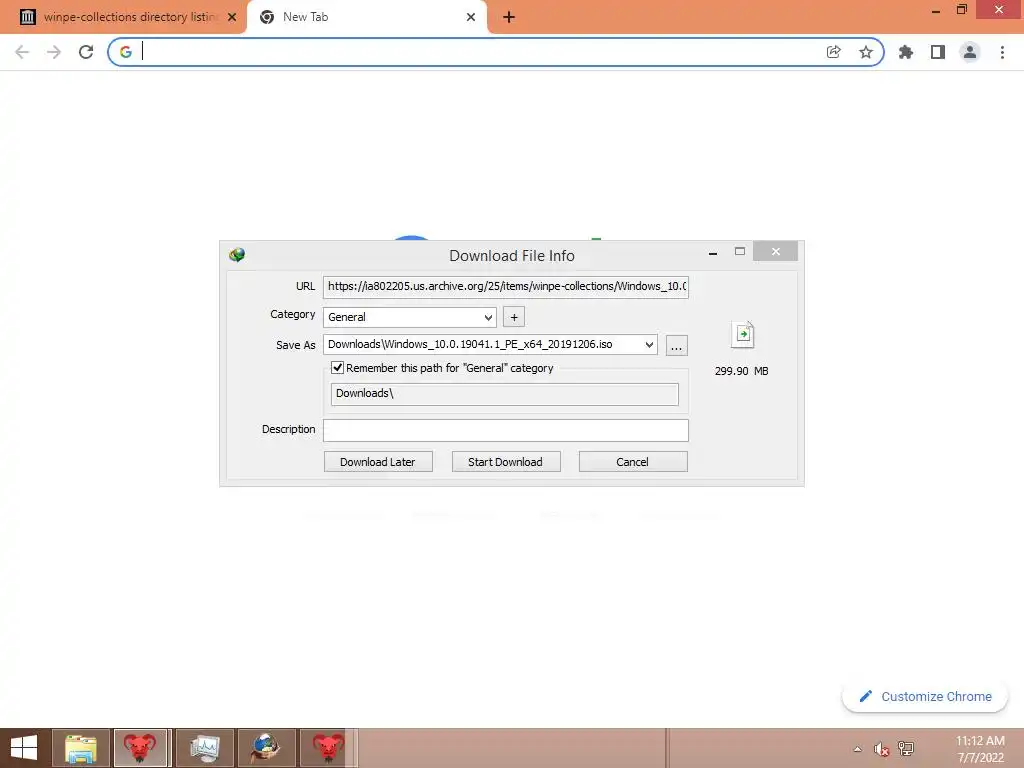Show hidden system tray icons arrow
This screenshot has width=1024, height=768.
(x=857, y=749)
